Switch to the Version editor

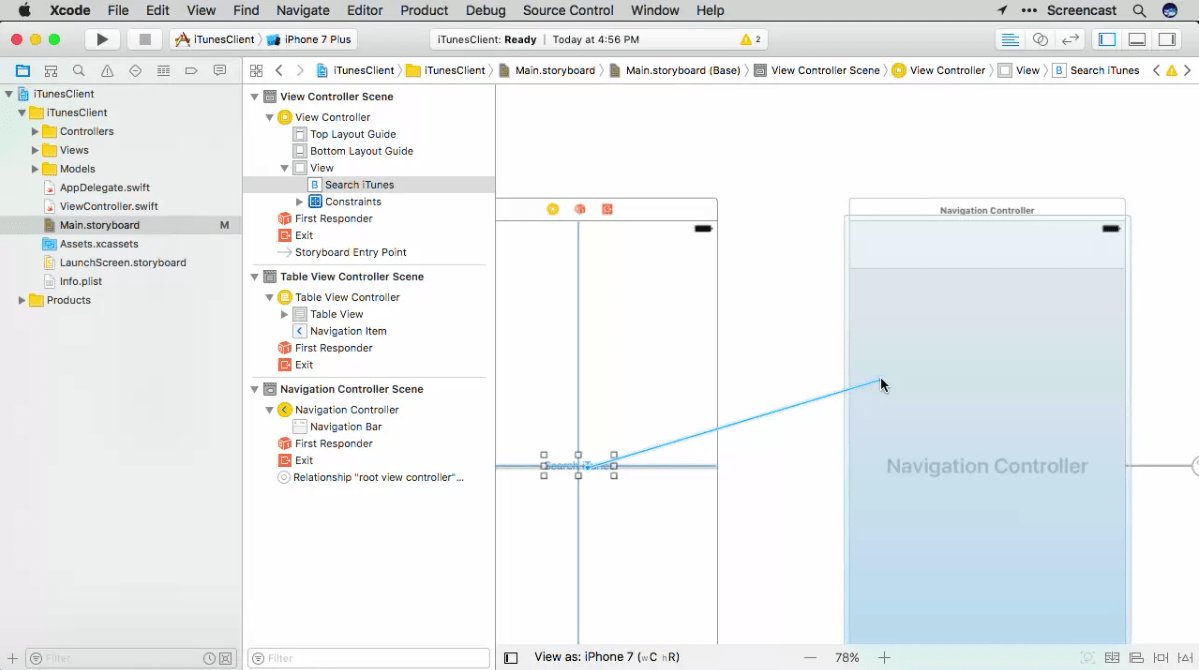tap(1071, 39)
